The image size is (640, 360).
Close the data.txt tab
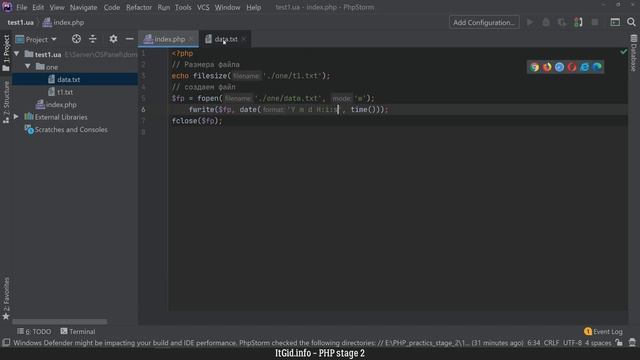tap(244, 39)
